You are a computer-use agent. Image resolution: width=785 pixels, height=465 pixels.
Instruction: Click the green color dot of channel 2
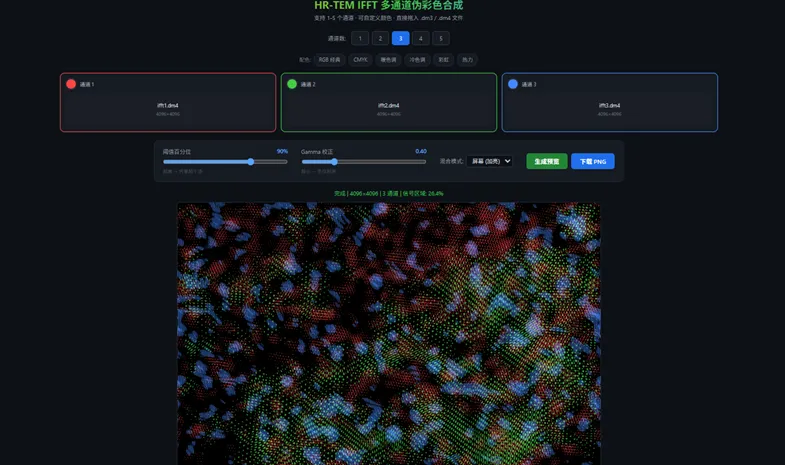(x=292, y=84)
